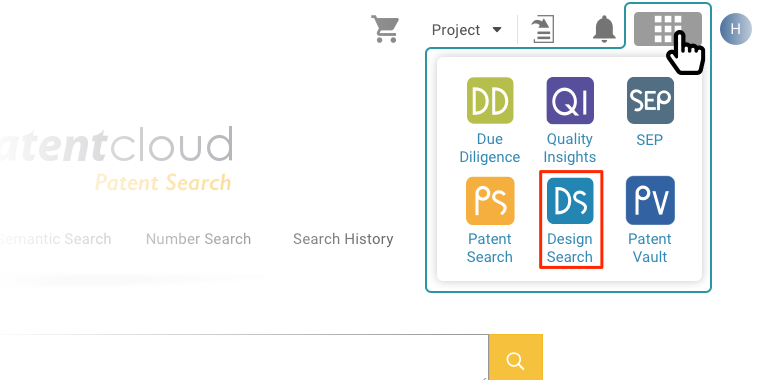Launch the Quality Insights app
This screenshot has width=758, height=380.
tap(570, 120)
